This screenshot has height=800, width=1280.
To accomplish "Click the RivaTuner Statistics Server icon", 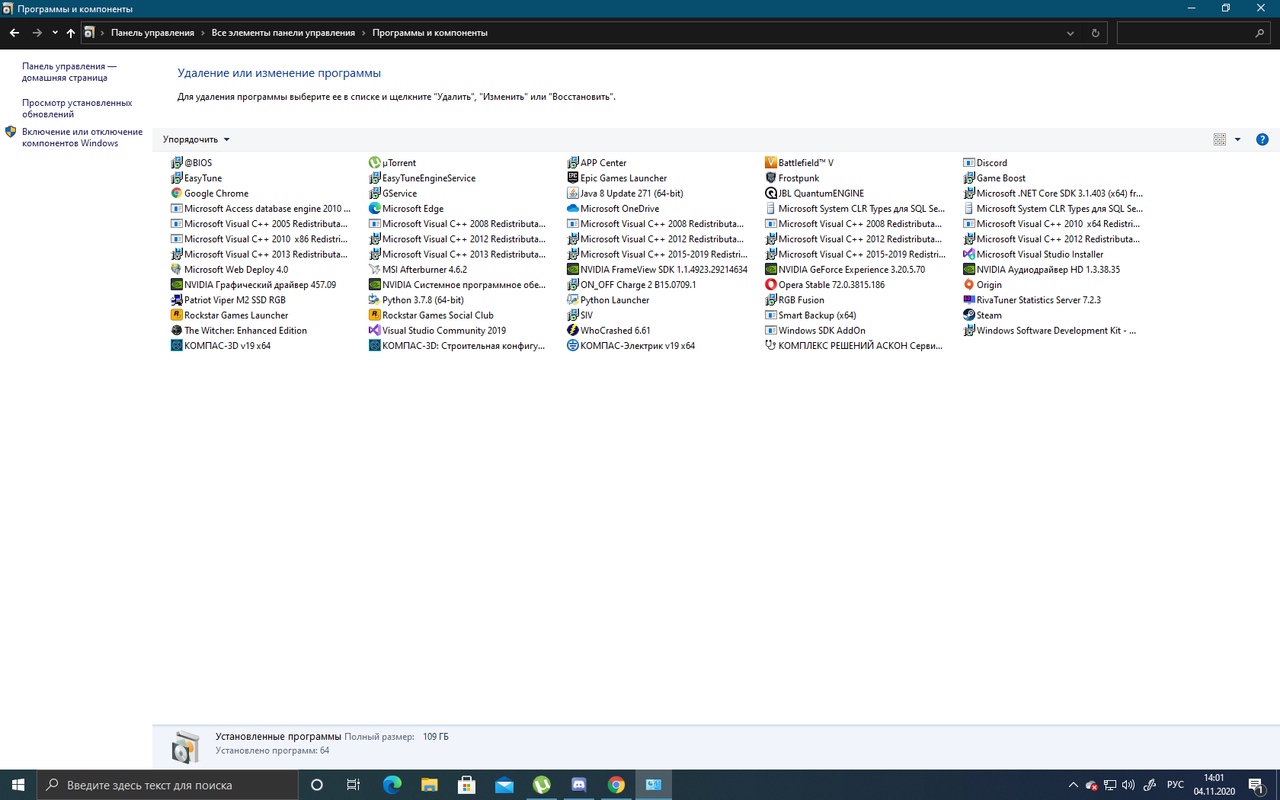I will click(x=969, y=300).
